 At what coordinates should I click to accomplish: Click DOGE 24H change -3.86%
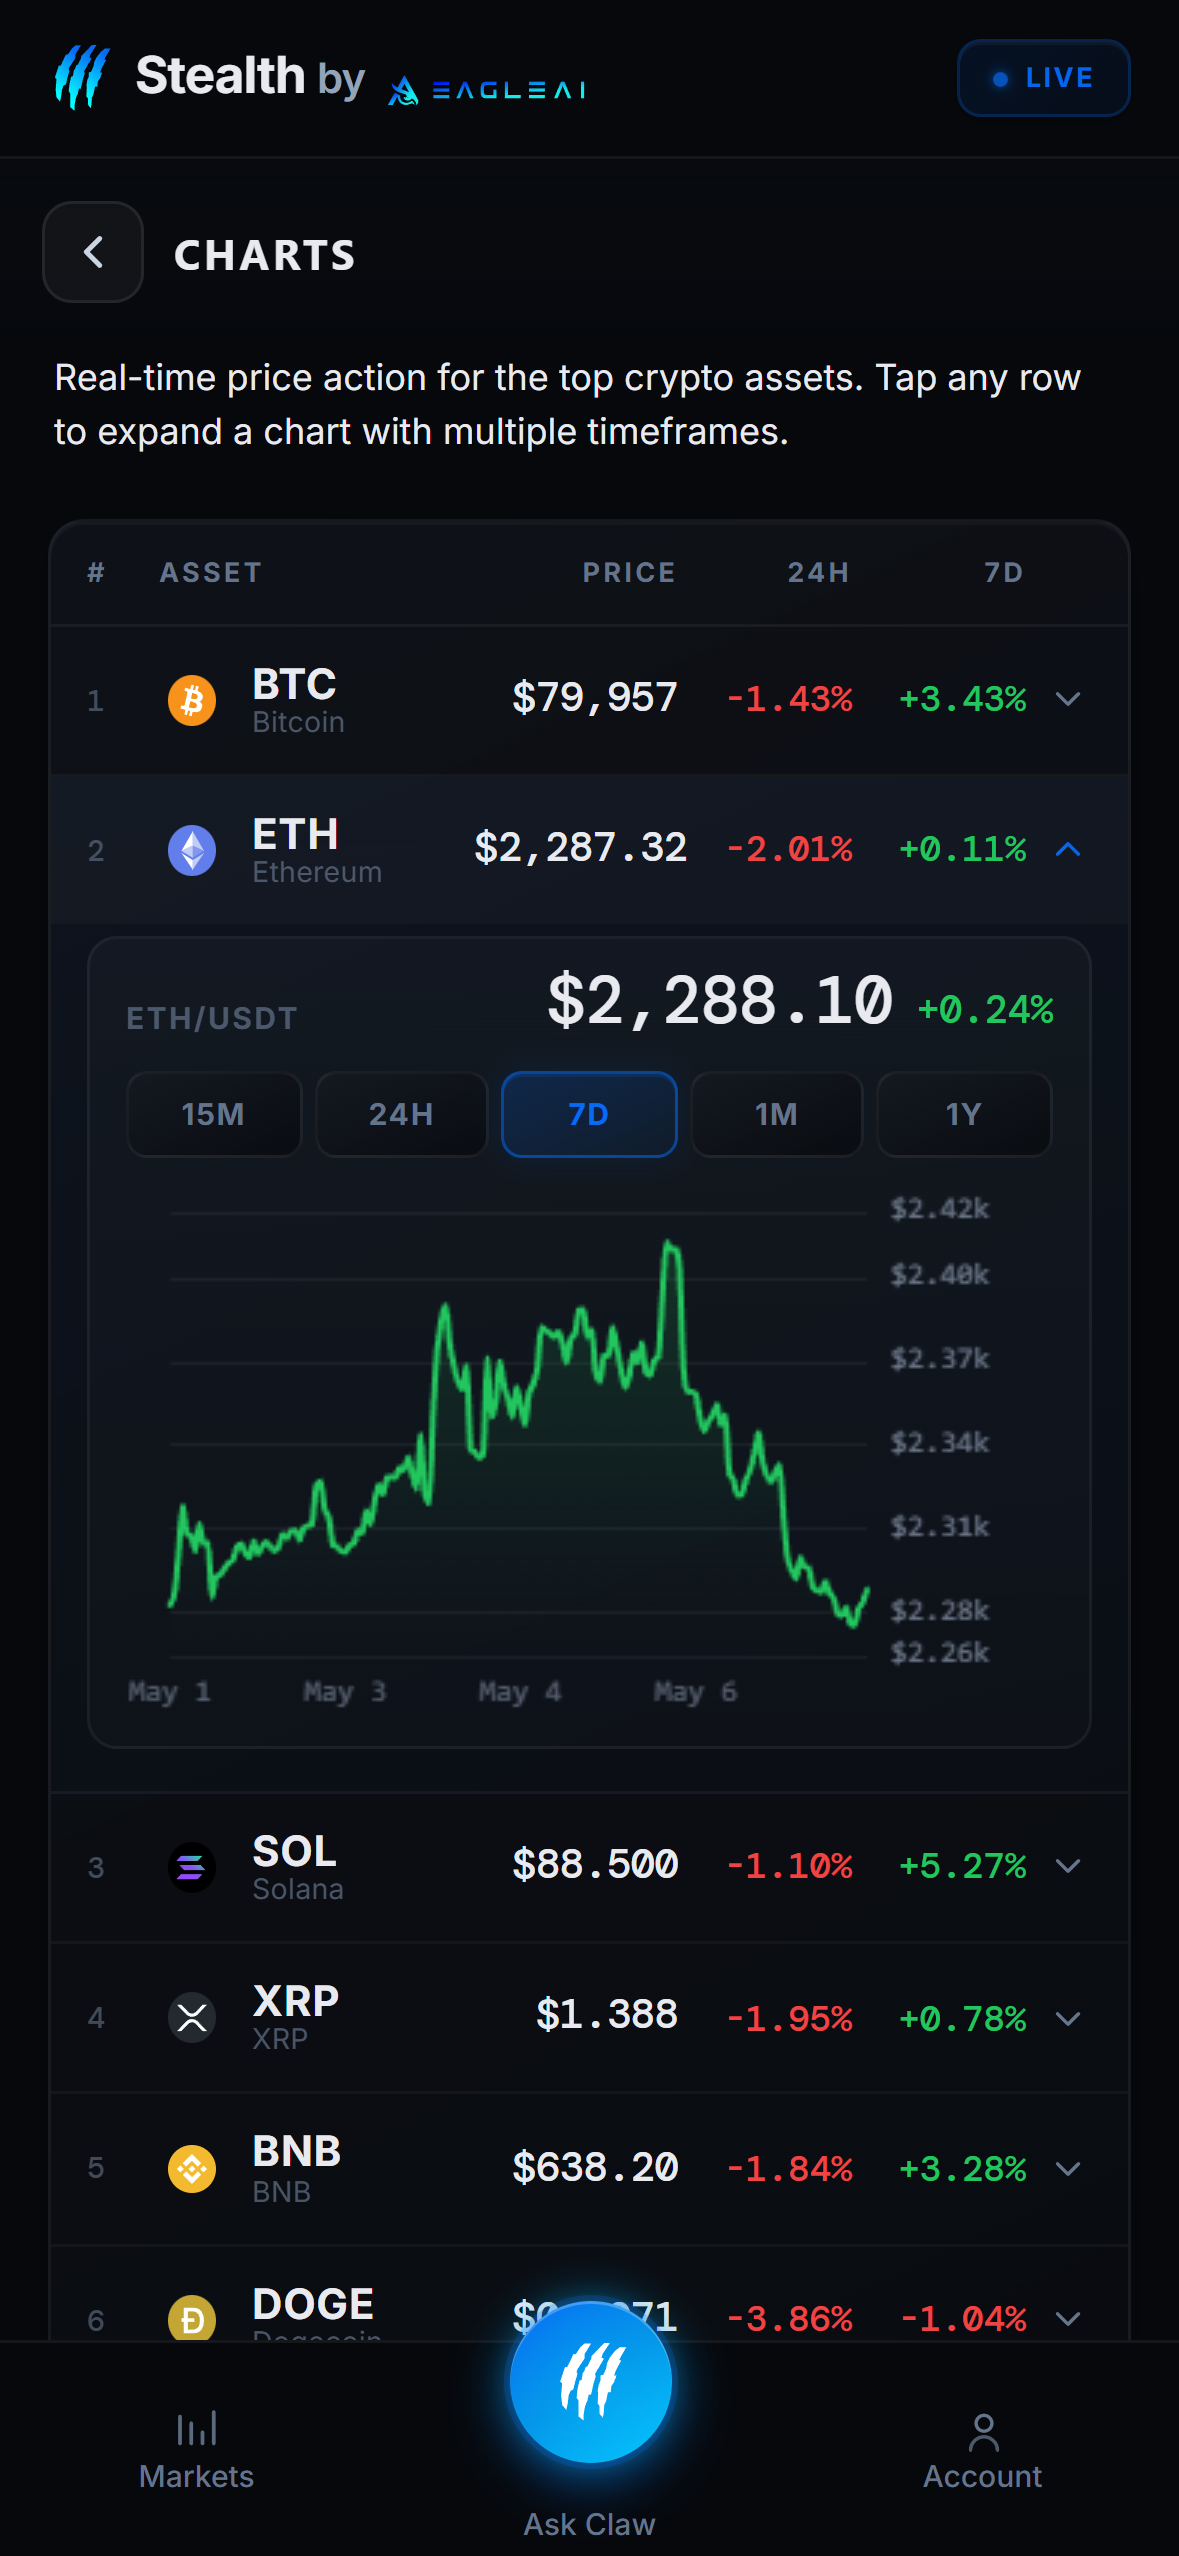click(x=789, y=2318)
